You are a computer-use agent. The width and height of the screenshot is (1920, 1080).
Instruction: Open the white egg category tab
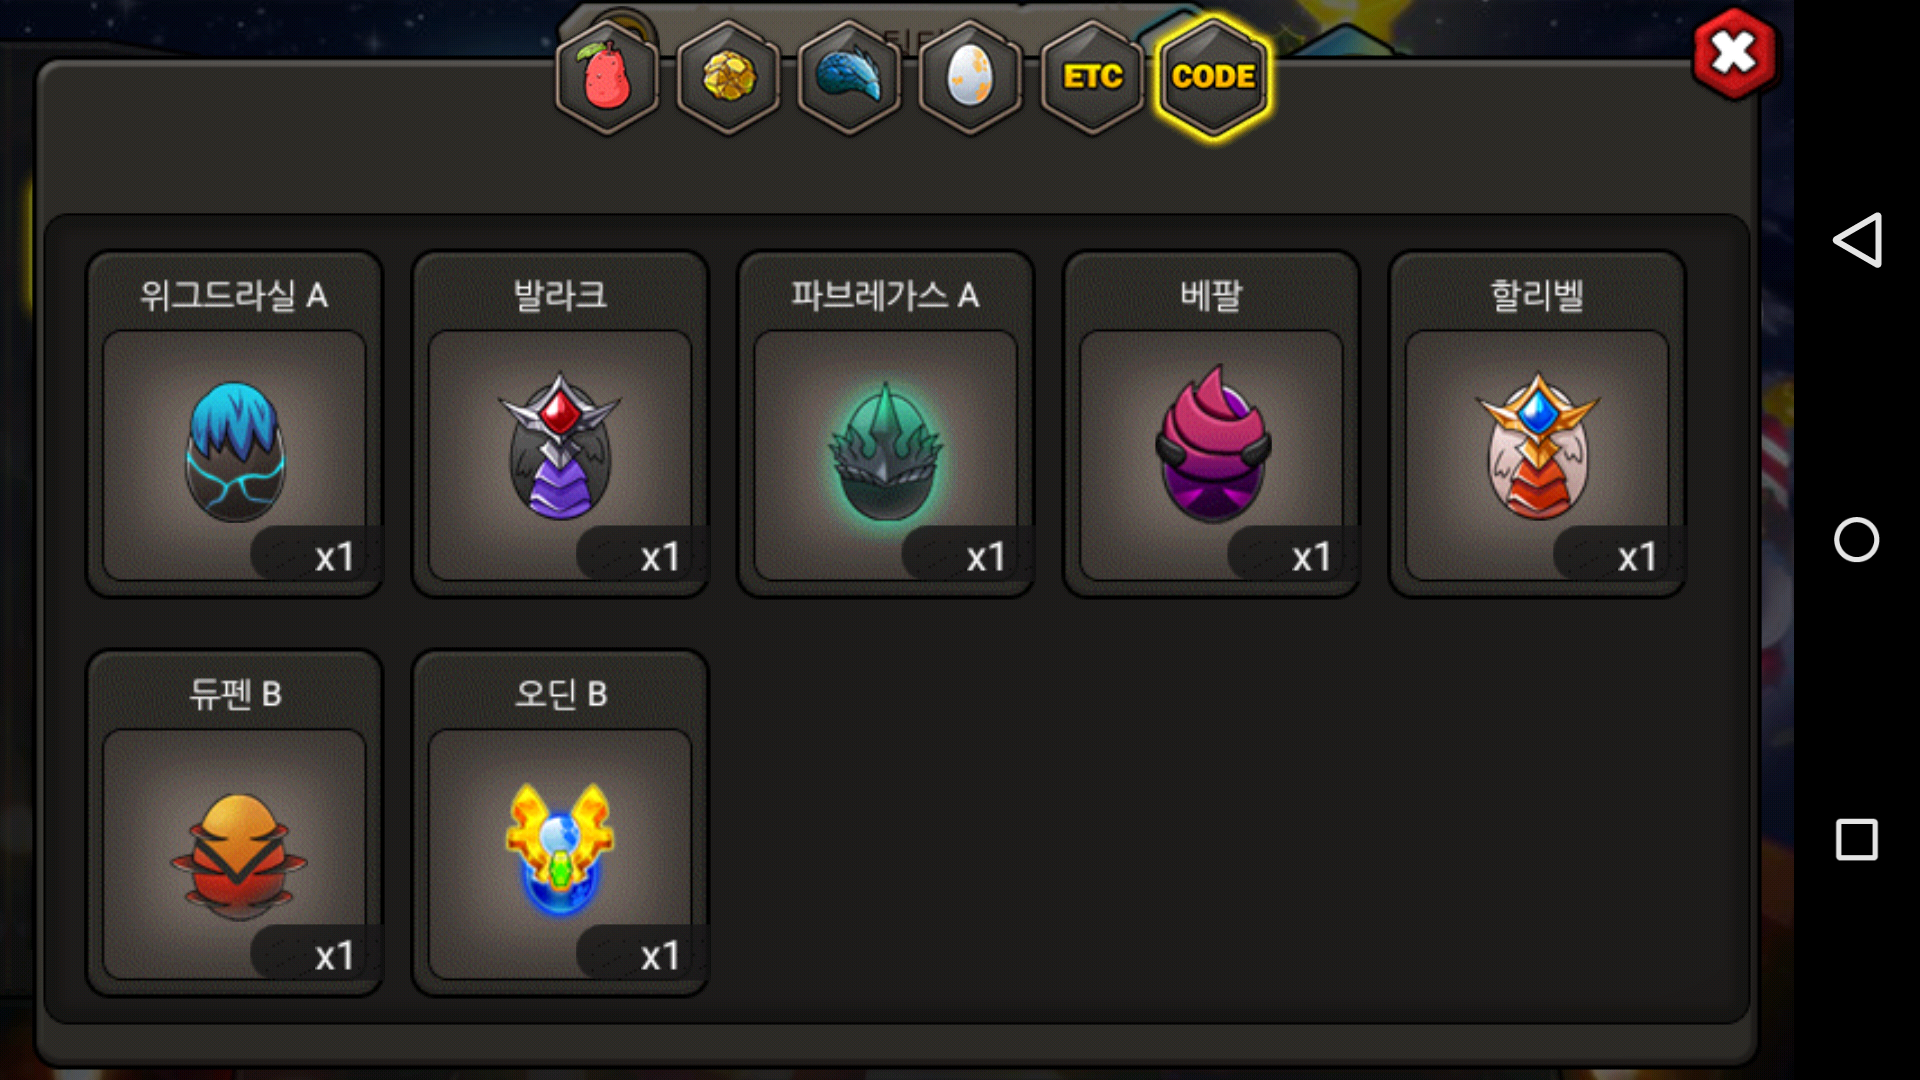(x=970, y=77)
